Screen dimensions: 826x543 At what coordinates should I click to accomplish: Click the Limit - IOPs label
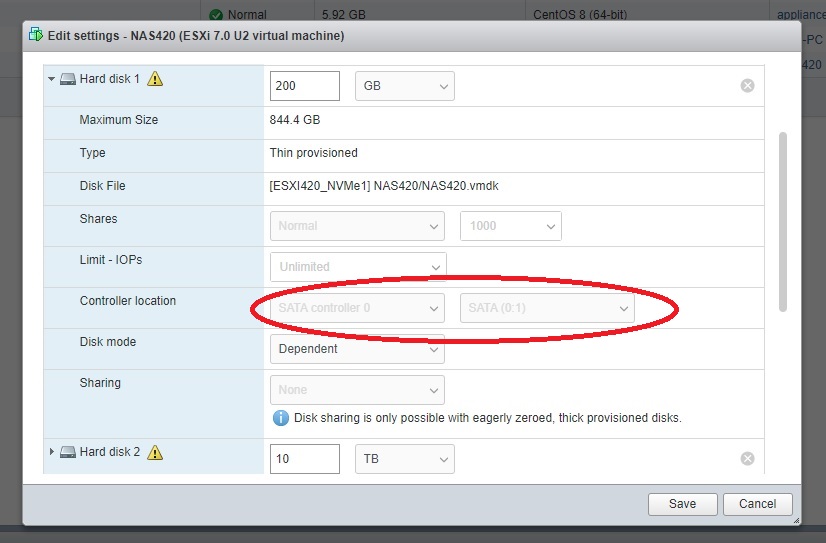point(111,260)
